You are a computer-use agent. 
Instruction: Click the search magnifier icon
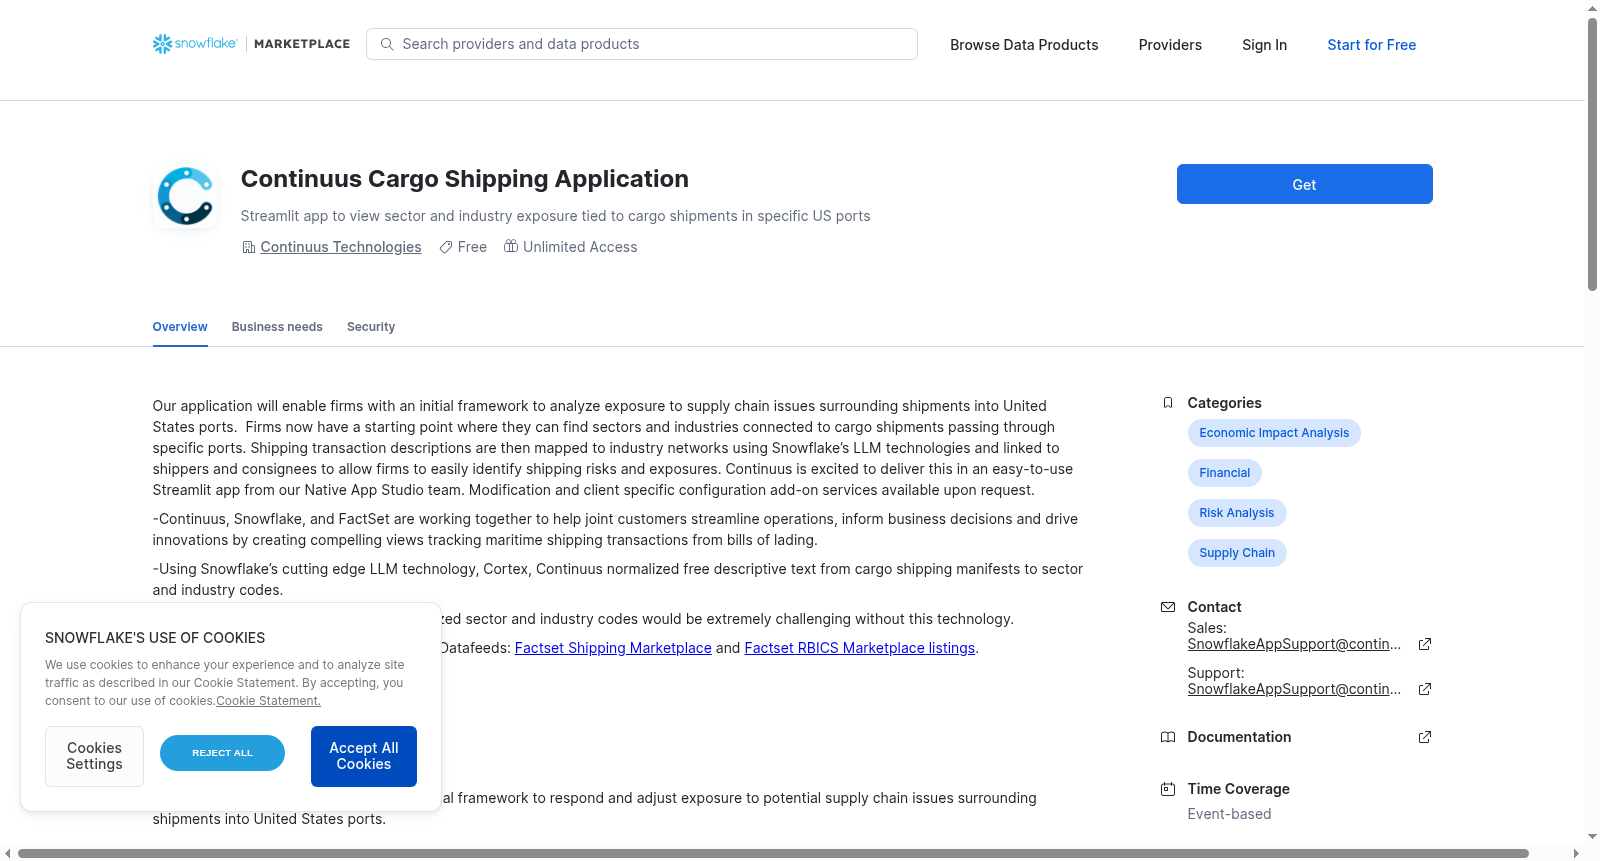click(387, 44)
